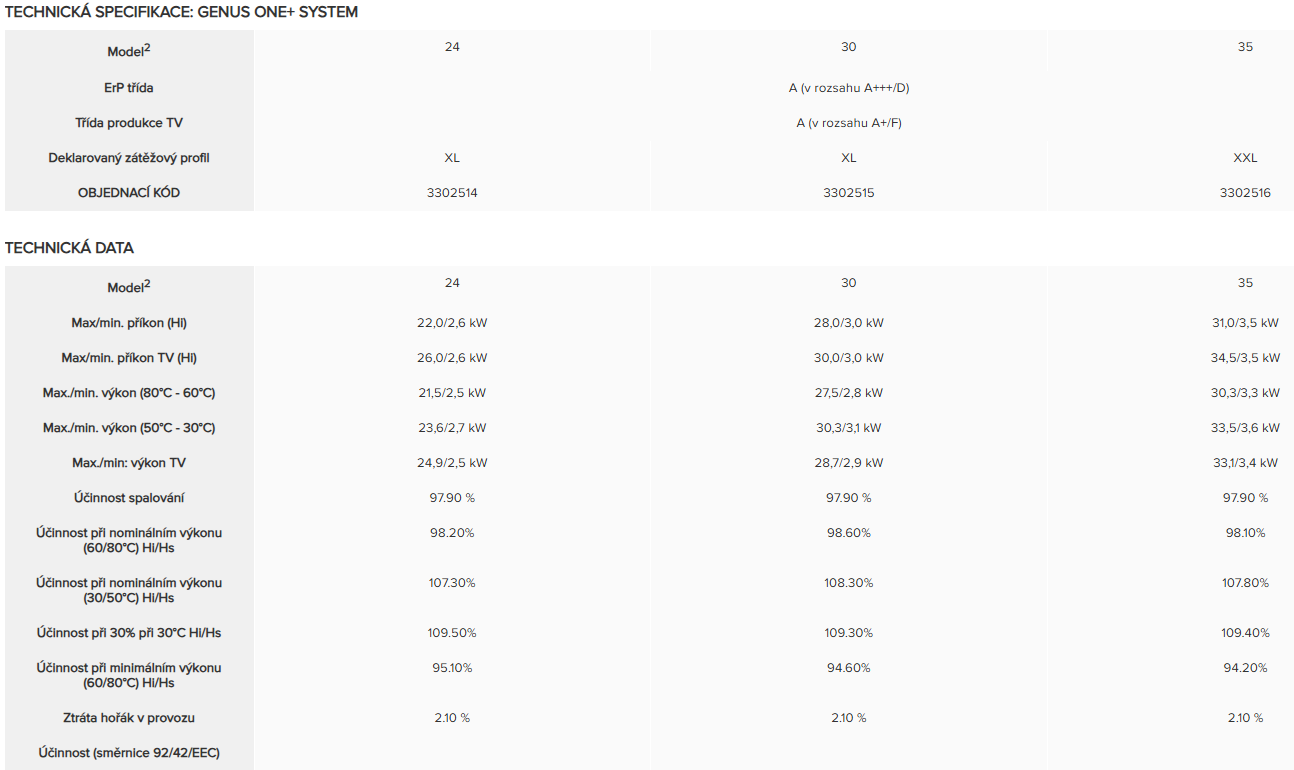Viewport: 1294px width, 770px height.
Task: Click the OBJEDNACÍ KÓD row label
Action: tap(129, 193)
